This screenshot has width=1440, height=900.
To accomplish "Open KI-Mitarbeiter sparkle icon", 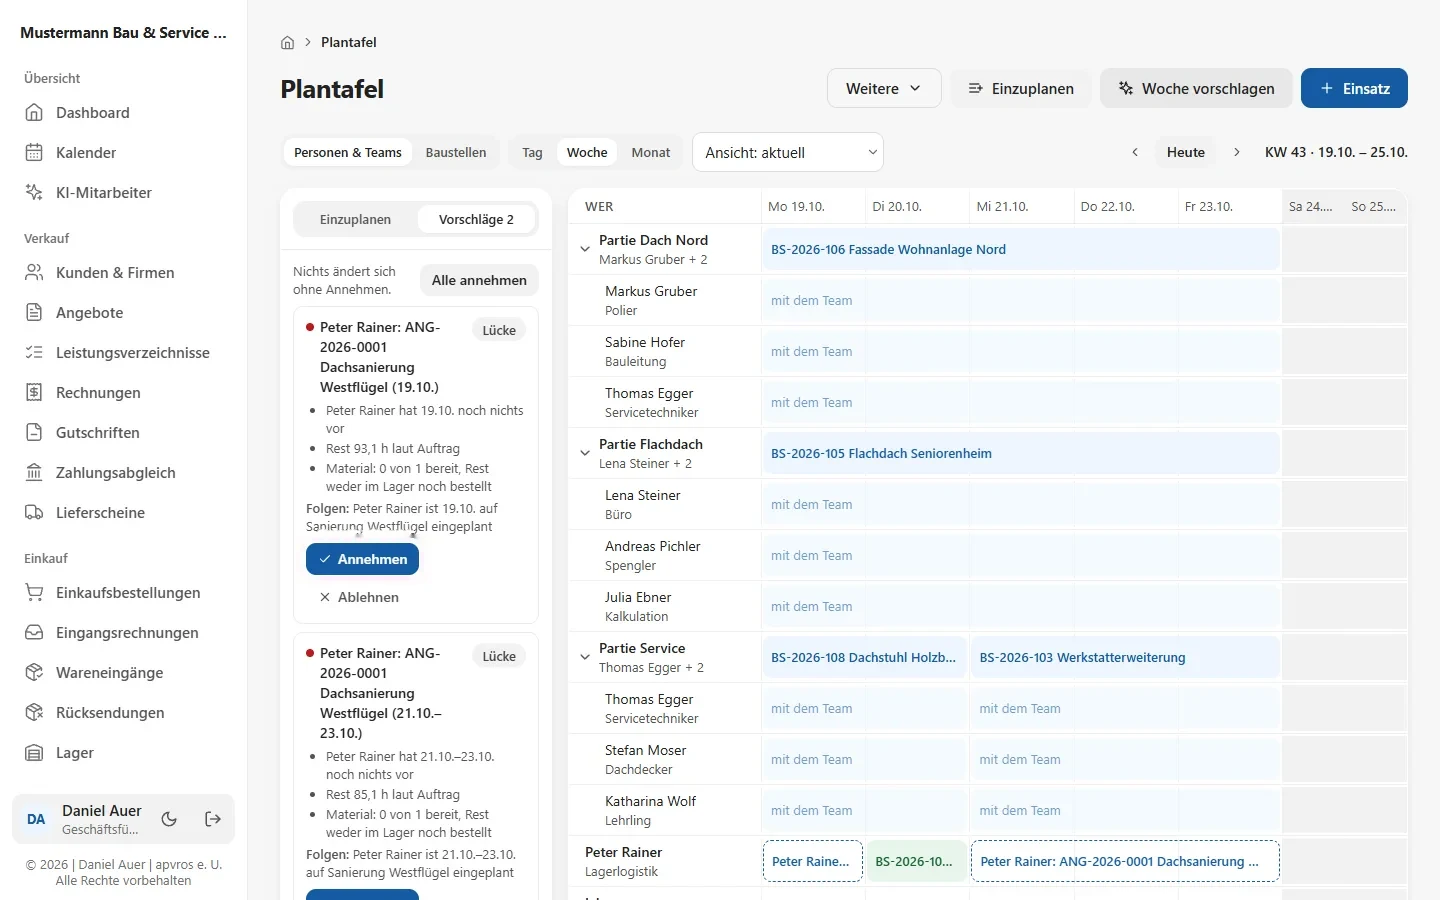I will 34,193.
